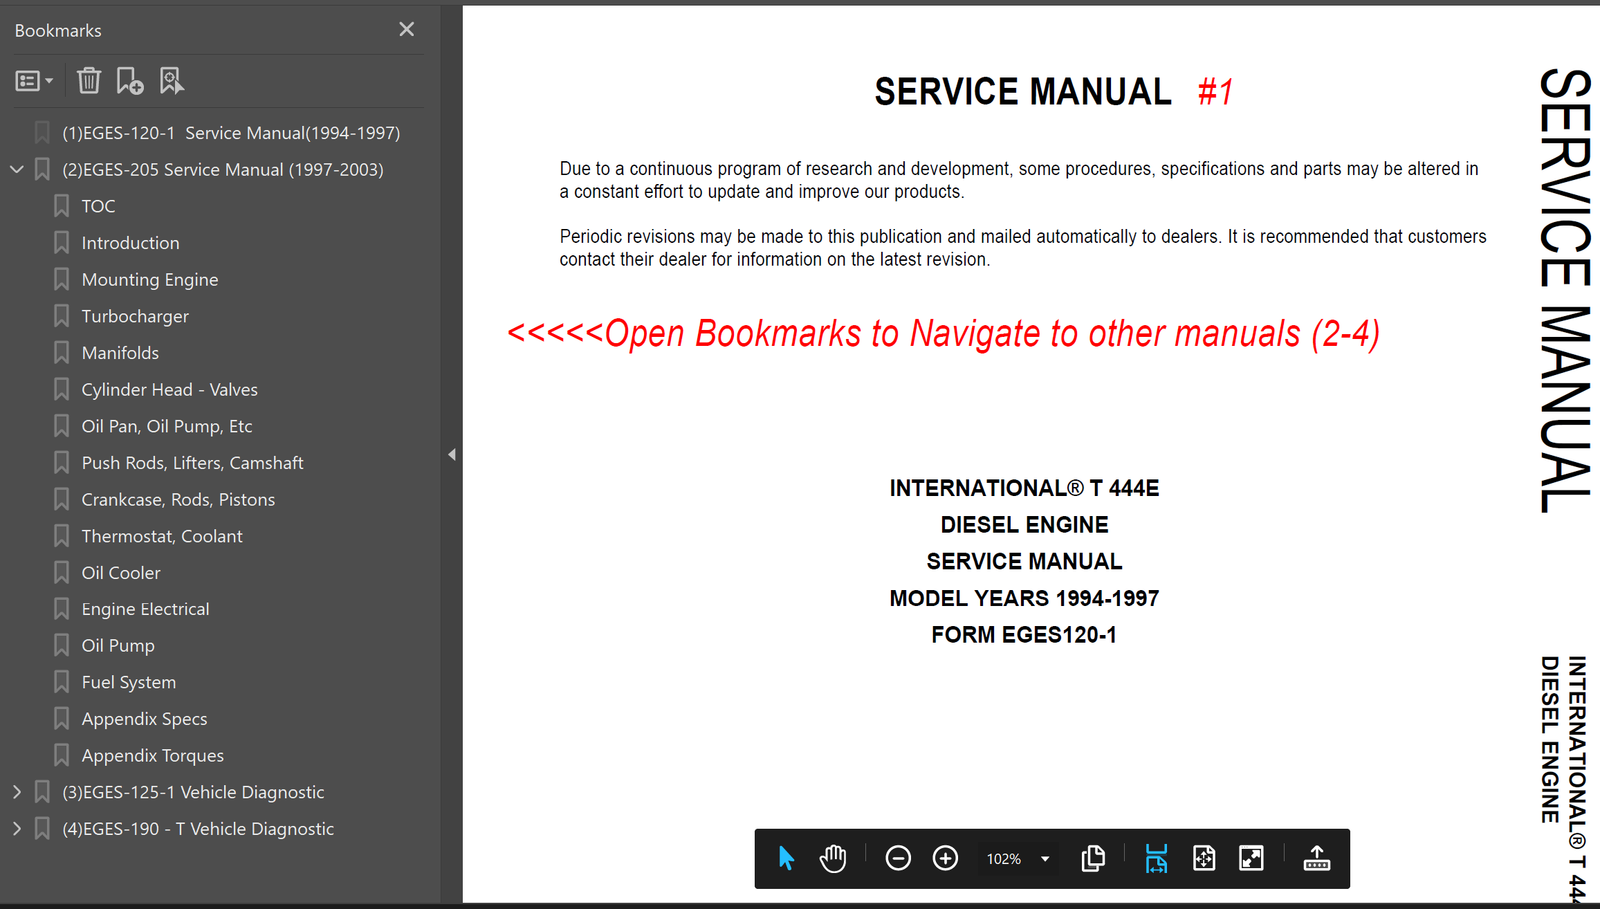Find current bookmark icon

(172, 81)
